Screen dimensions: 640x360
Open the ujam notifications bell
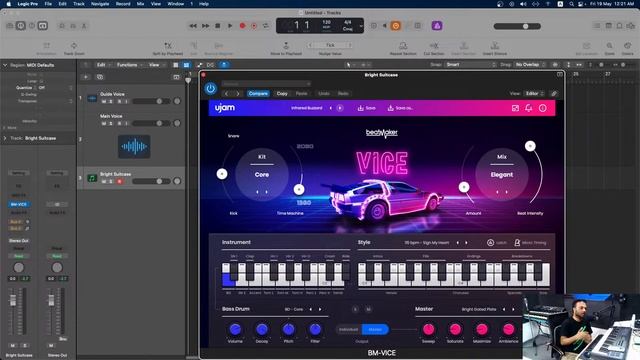529,108
